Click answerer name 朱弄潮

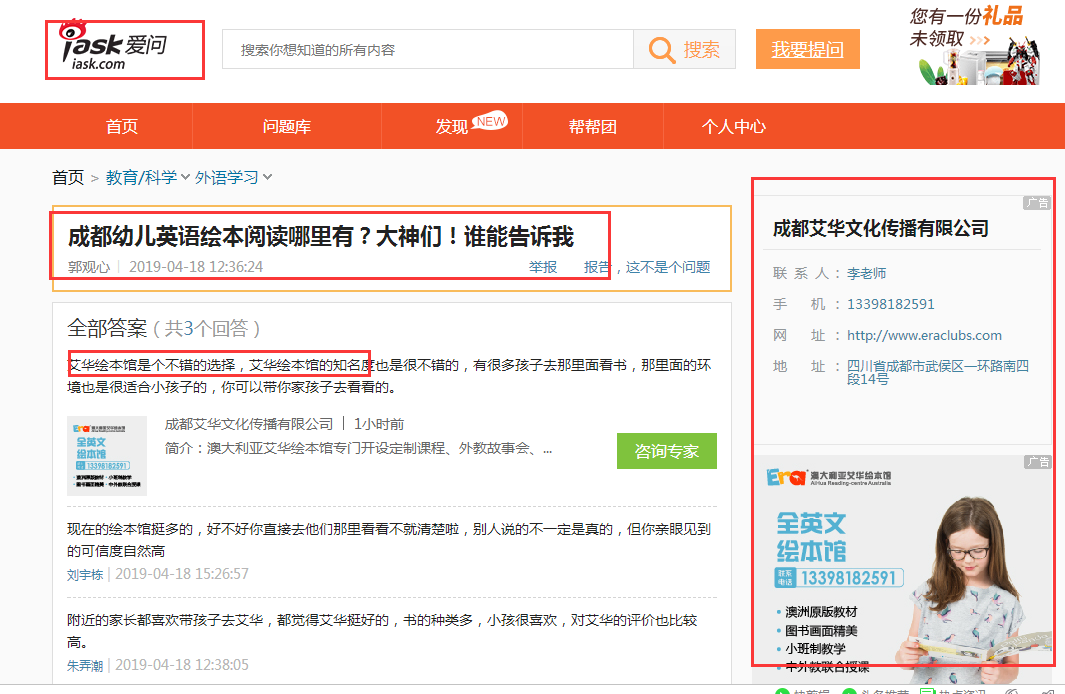click(85, 665)
